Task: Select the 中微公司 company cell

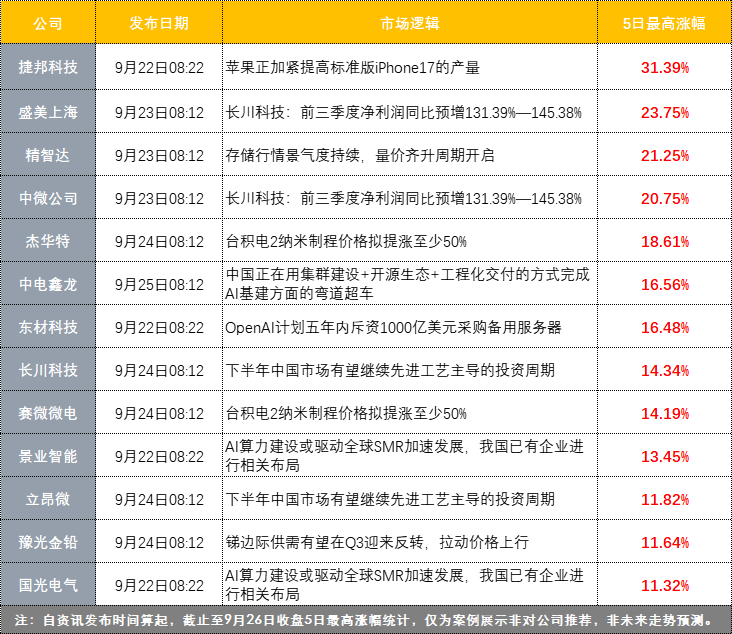Action: (x=48, y=198)
